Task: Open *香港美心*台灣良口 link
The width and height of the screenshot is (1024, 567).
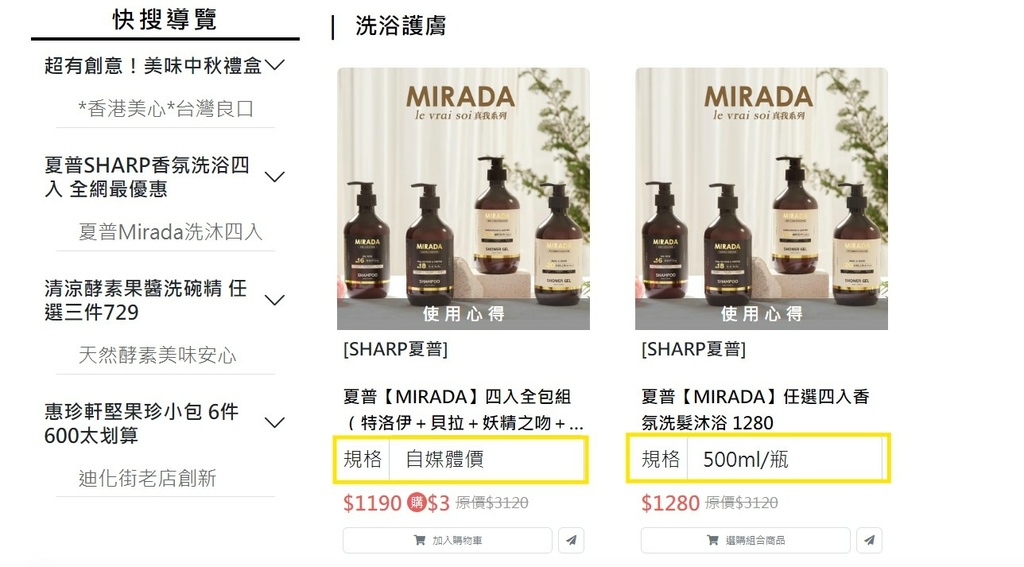Action: pyautogui.click(x=166, y=109)
